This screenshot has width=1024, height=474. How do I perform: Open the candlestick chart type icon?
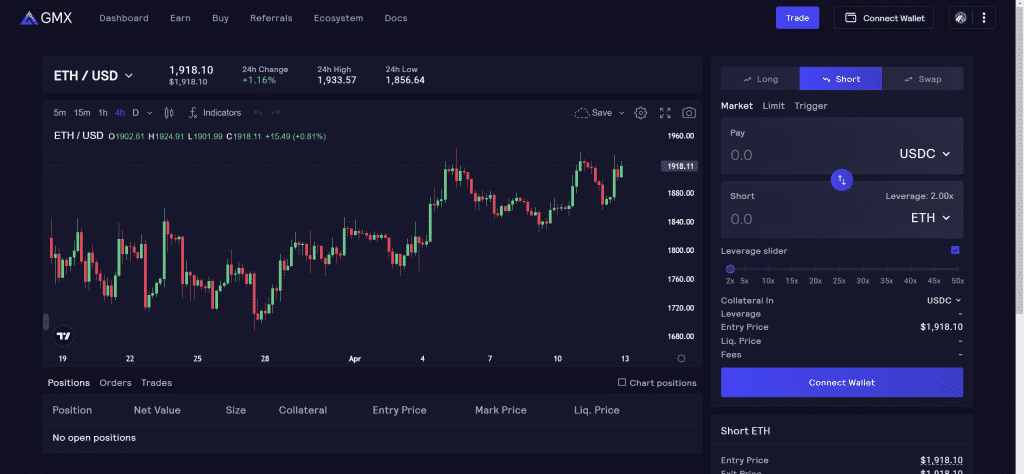(x=169, y=113)
